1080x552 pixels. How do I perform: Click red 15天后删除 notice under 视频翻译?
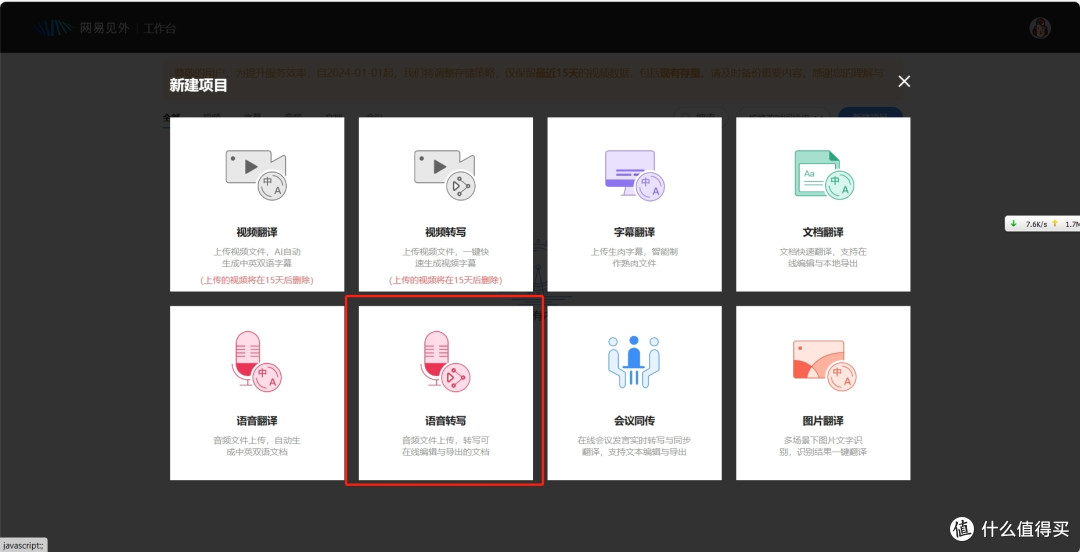pyautogui.click(x=257, y=280)
